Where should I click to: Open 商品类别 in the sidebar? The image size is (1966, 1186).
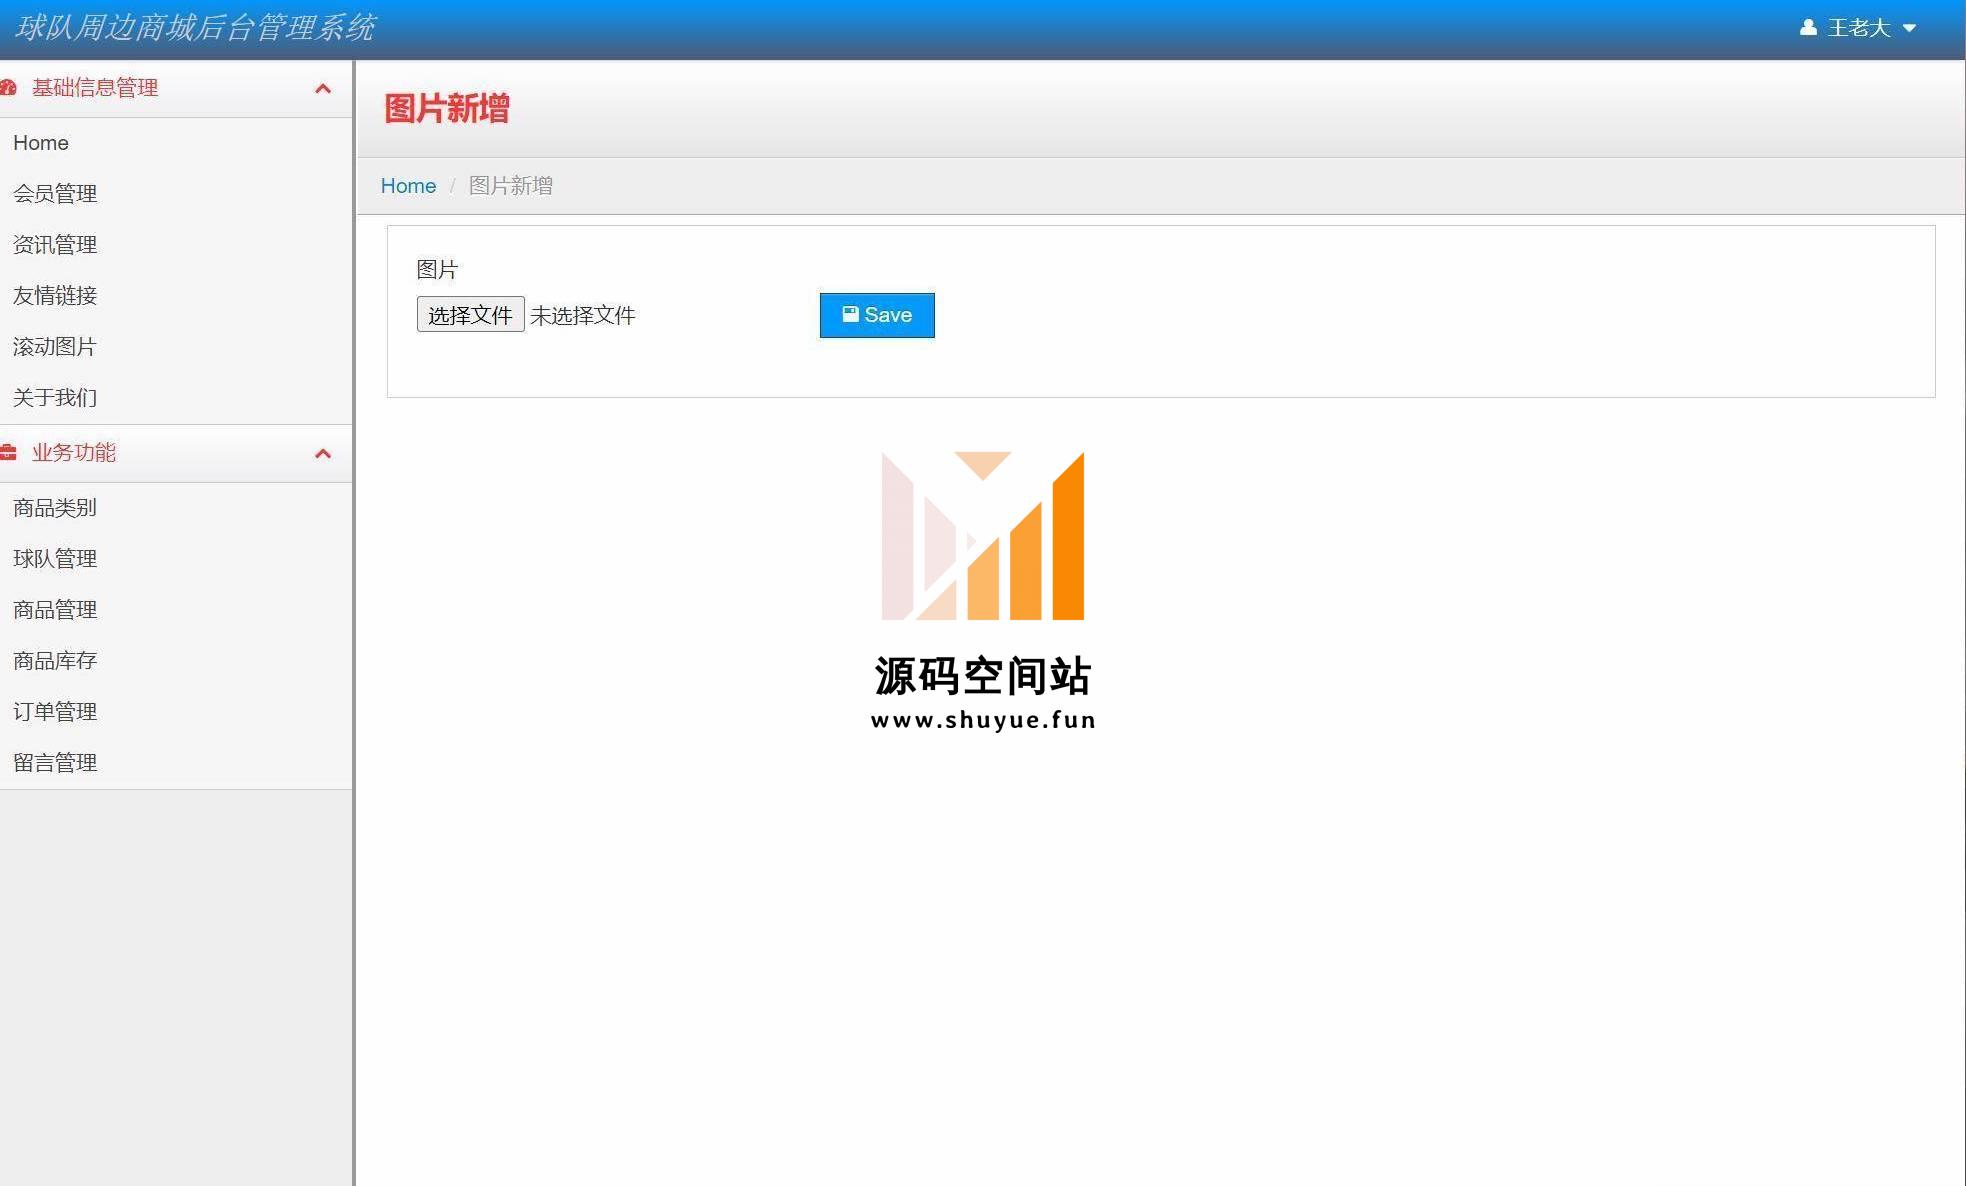(x=55, y=508)
